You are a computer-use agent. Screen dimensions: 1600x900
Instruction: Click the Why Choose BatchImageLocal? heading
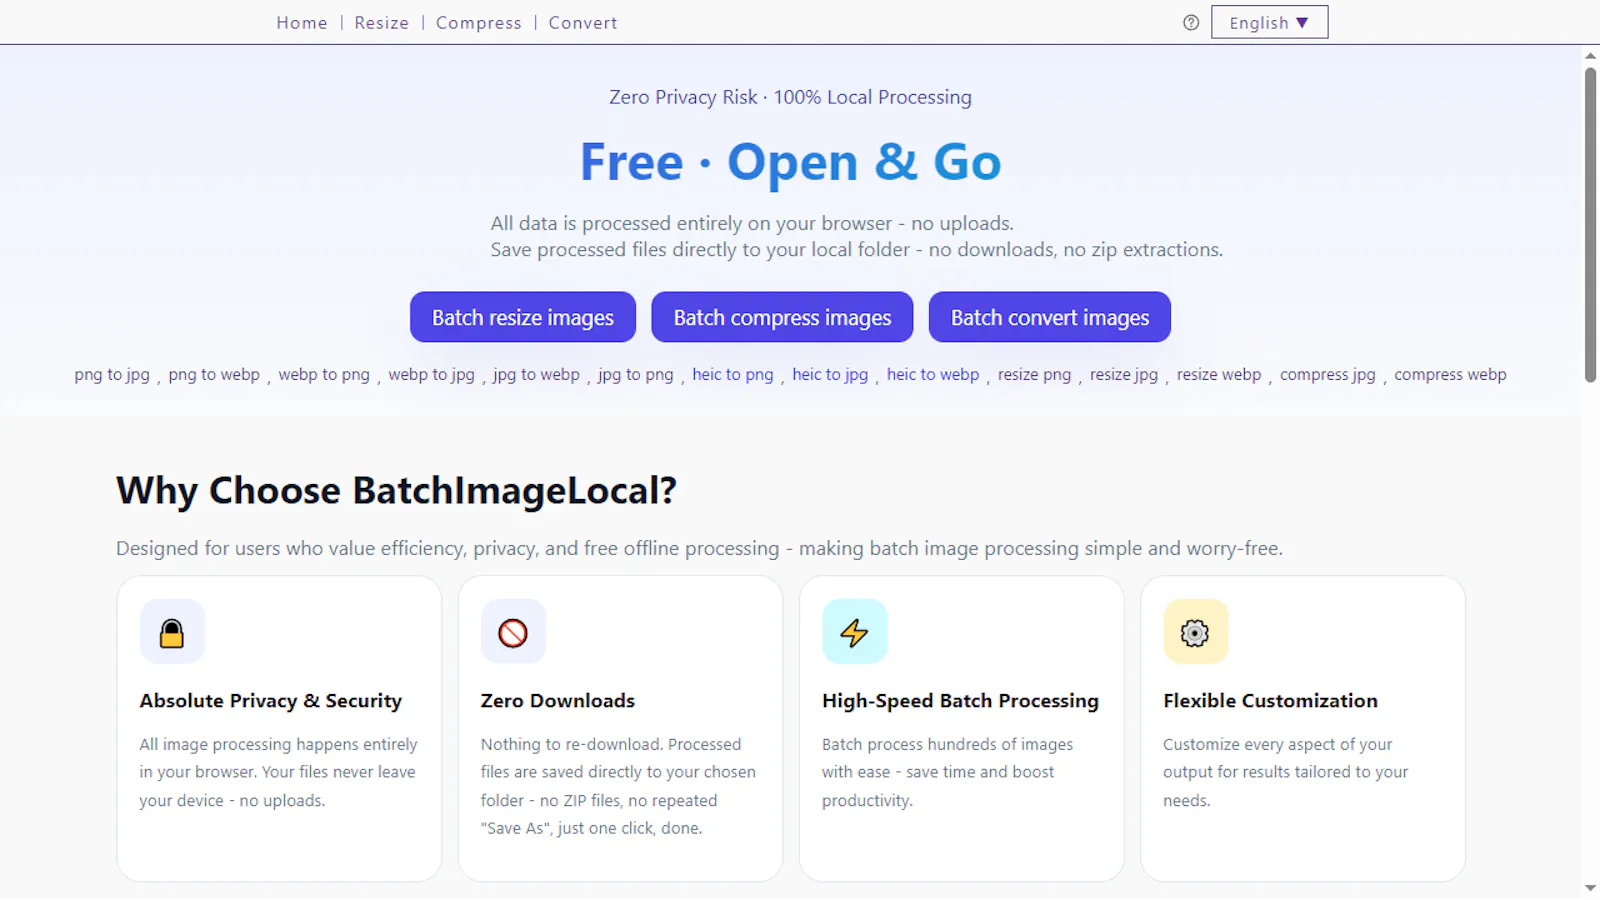396,491
